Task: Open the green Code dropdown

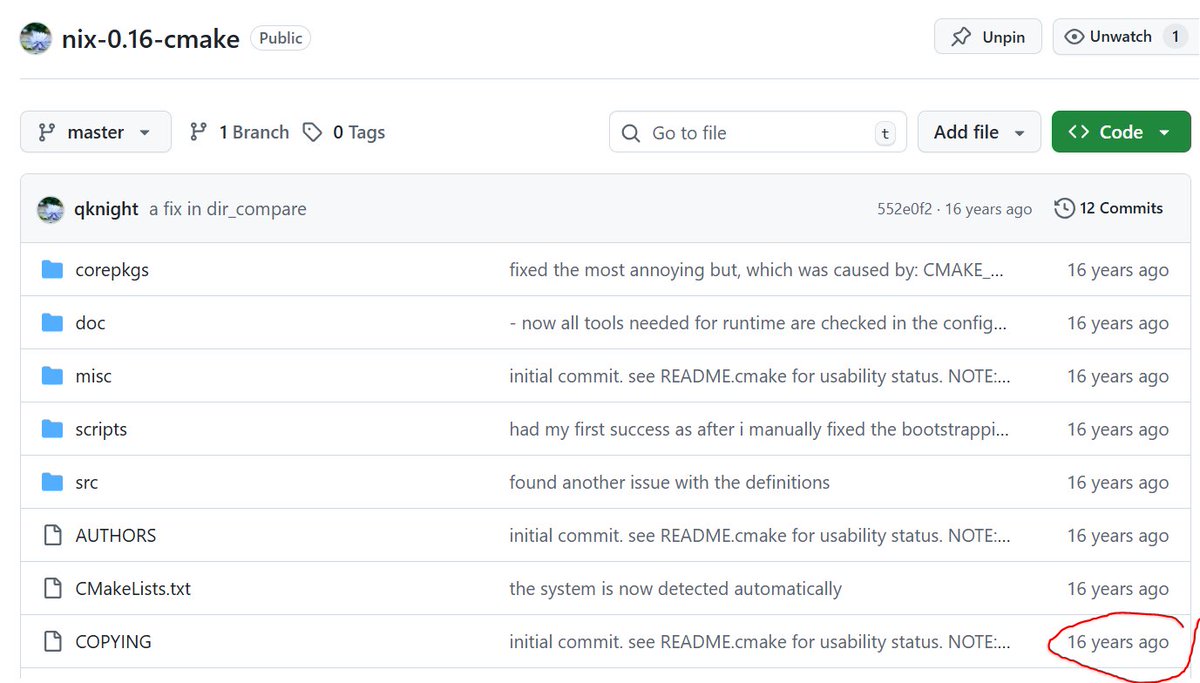Action: coord(1121,132)
